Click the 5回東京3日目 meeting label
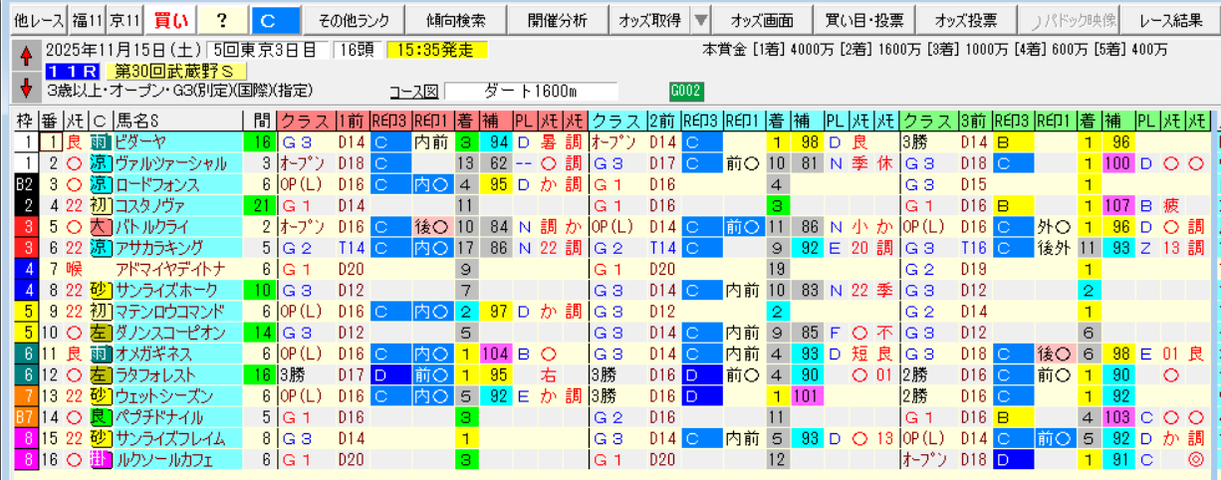 268,49
